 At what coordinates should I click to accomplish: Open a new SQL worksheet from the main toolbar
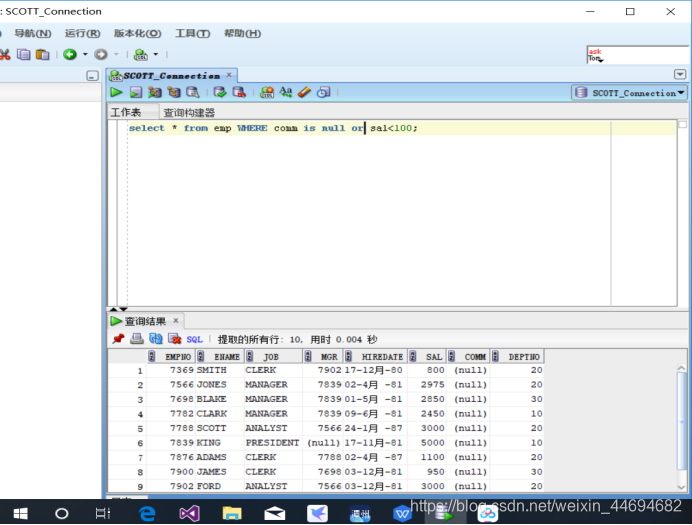[x=141, y=55]
